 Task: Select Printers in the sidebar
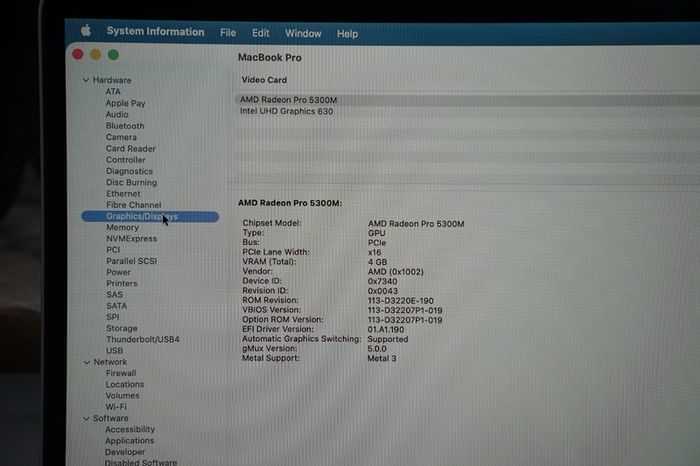point(122,283)
